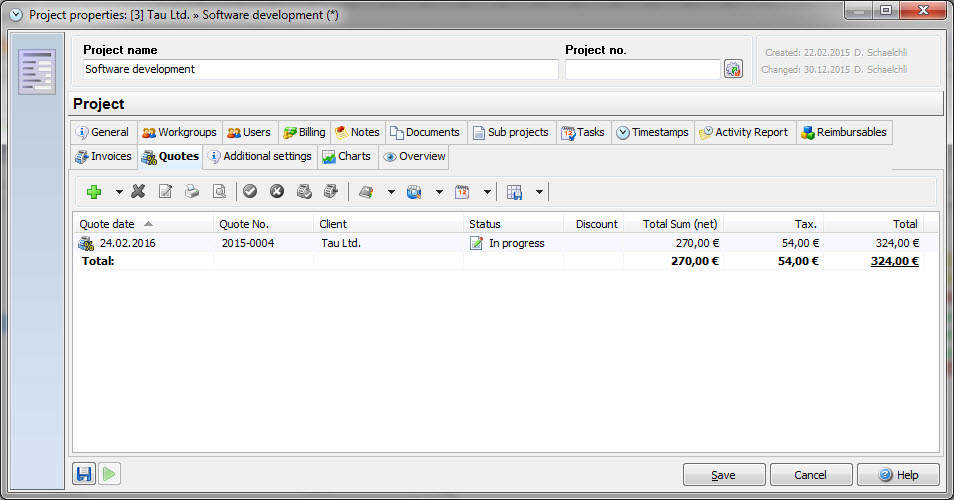Click the Help button
This screenshot has height=500, width=954.
click(897, 475)
